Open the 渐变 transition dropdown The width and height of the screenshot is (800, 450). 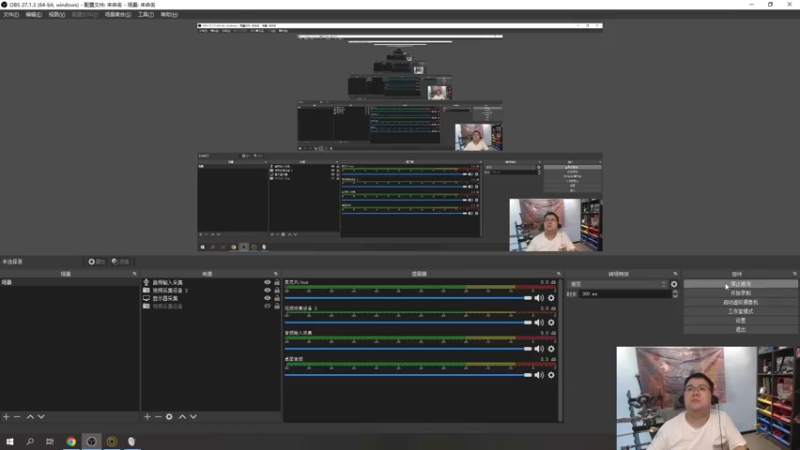pos(617,284)
